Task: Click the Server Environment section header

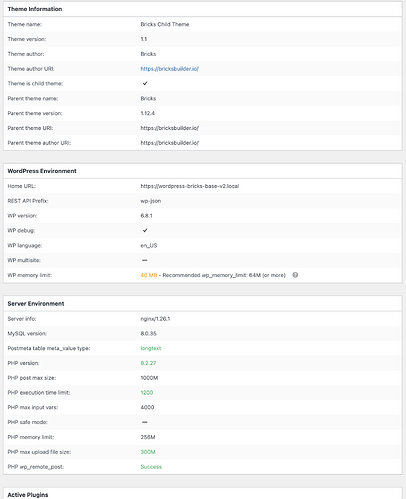Action: click(36, 304)
